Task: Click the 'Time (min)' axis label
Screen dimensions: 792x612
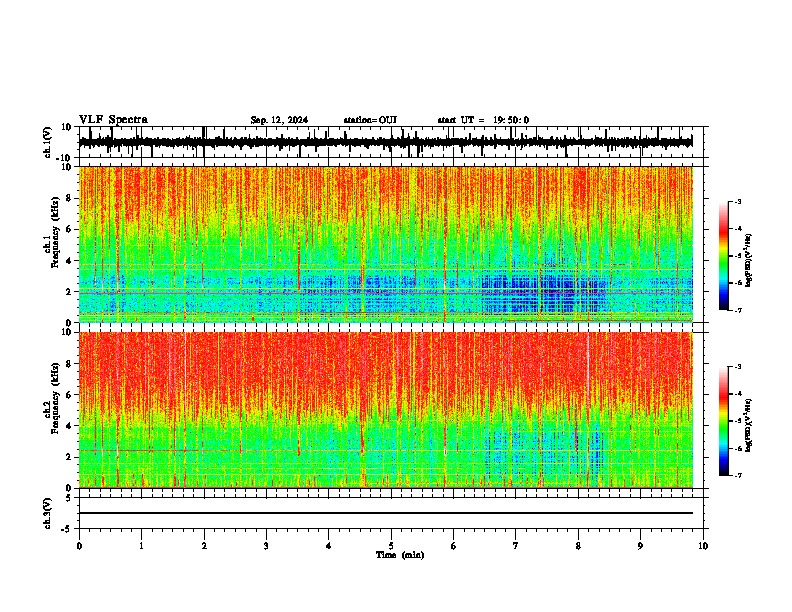Action: (x=400, y=555)
